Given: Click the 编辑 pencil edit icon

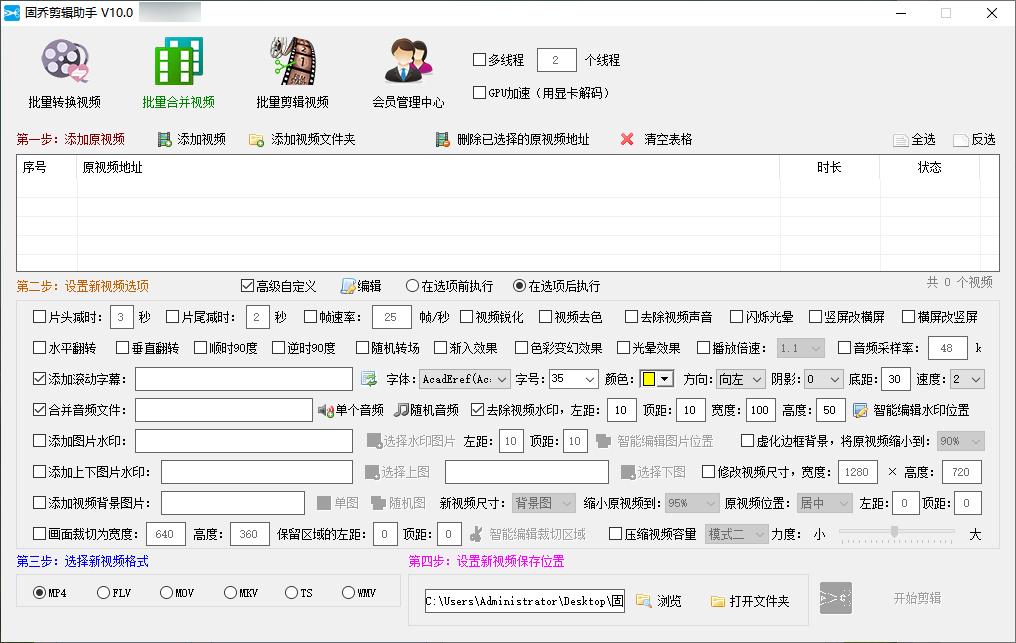Looking at the screenshot, I should 349,284.
